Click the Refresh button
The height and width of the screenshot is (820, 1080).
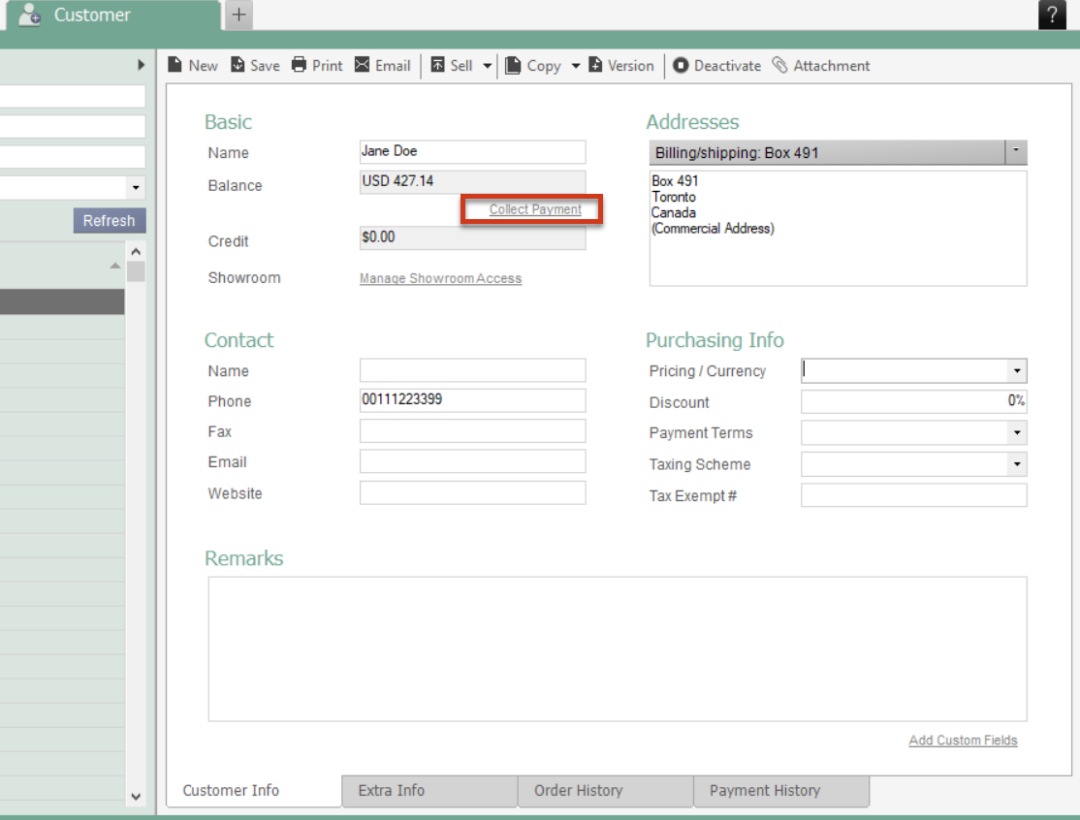coord(109,220)
